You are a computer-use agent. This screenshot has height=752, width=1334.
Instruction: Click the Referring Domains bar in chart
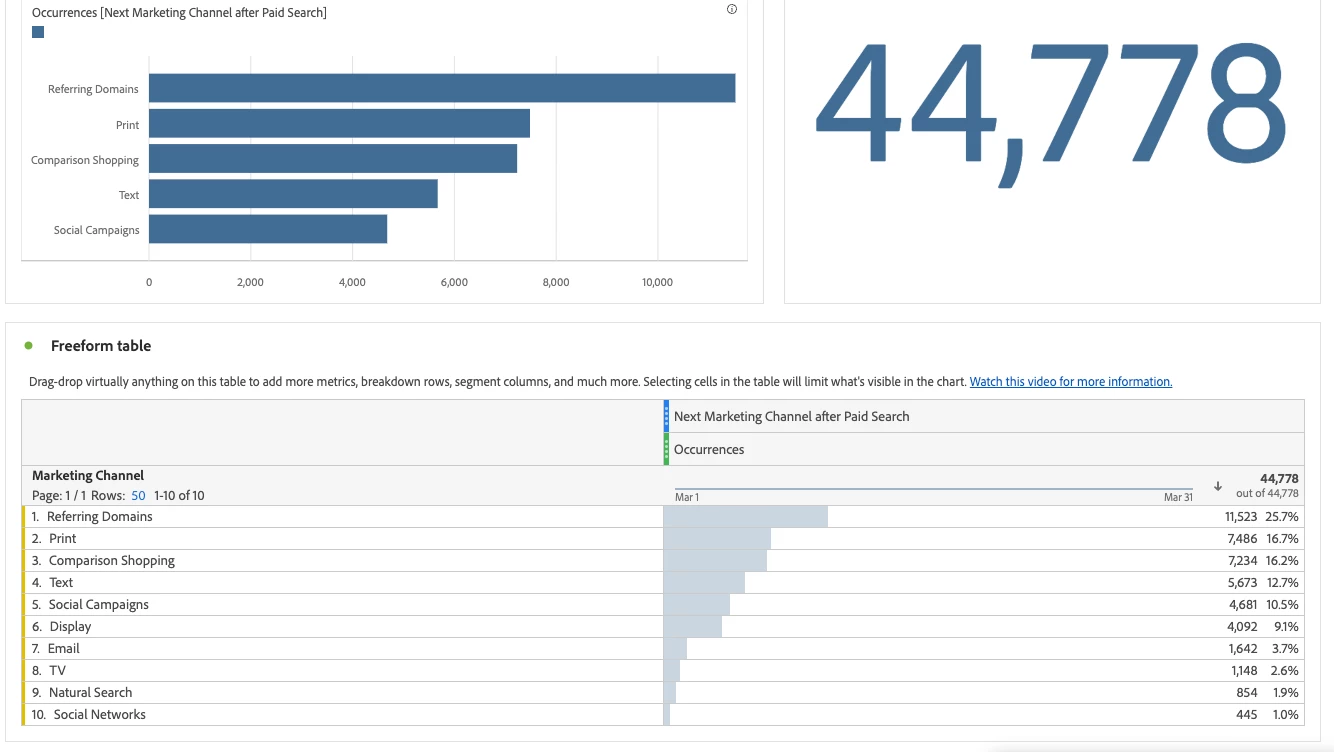[x=442, y=88]
